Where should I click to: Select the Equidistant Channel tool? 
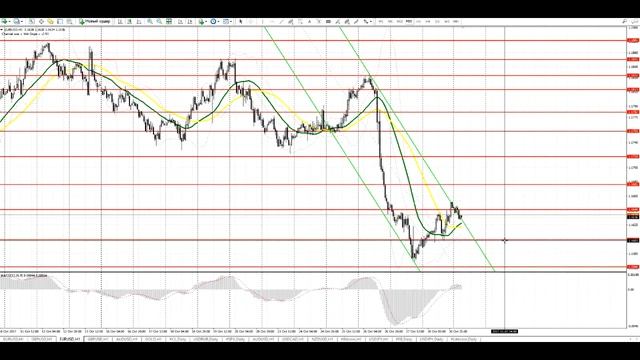[x=291, y=21]
